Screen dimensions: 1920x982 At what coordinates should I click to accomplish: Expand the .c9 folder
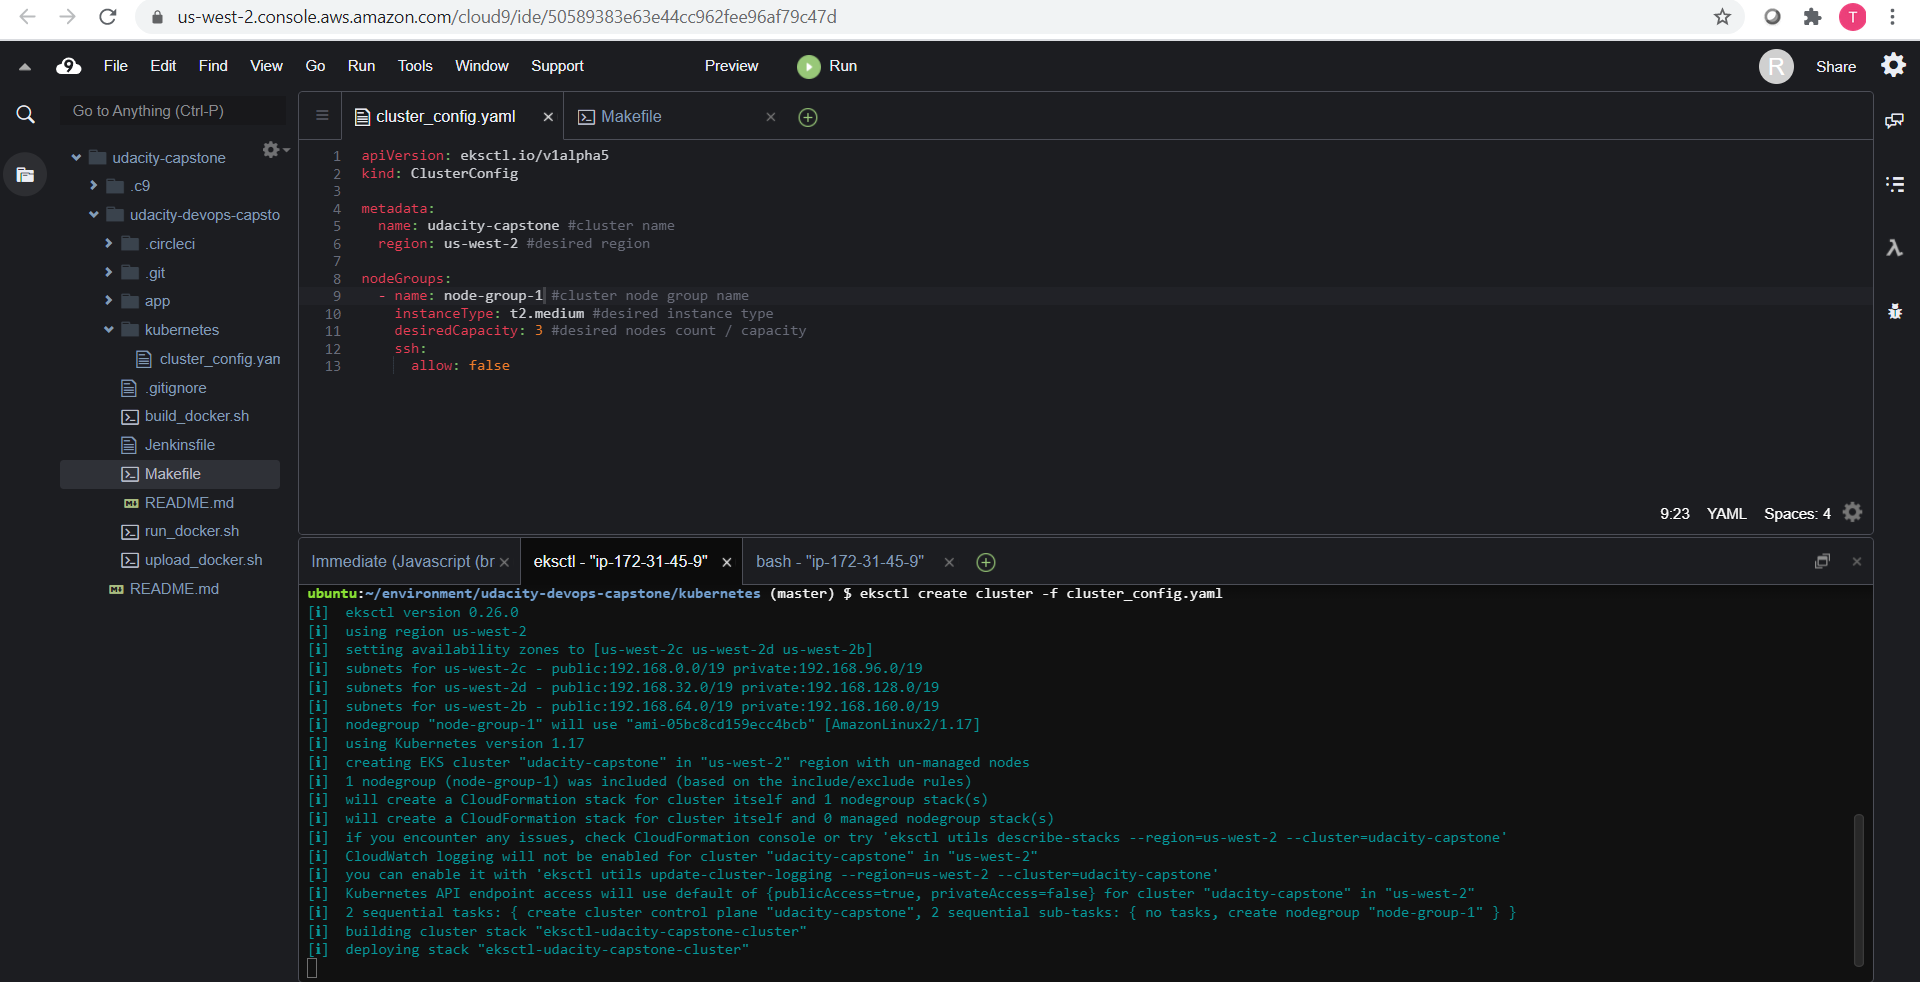[x=93, y=186]
